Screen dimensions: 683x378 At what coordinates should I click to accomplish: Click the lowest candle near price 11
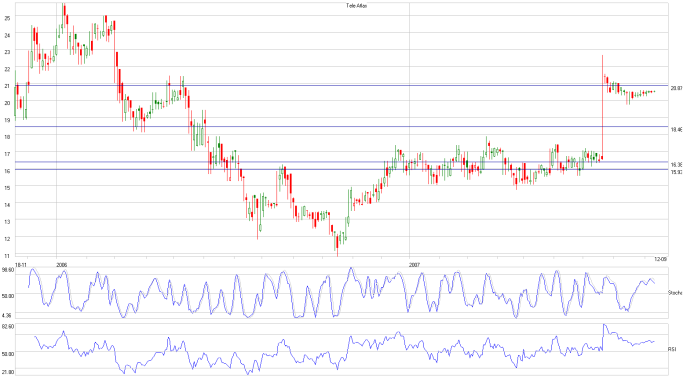tap(337, 244)
